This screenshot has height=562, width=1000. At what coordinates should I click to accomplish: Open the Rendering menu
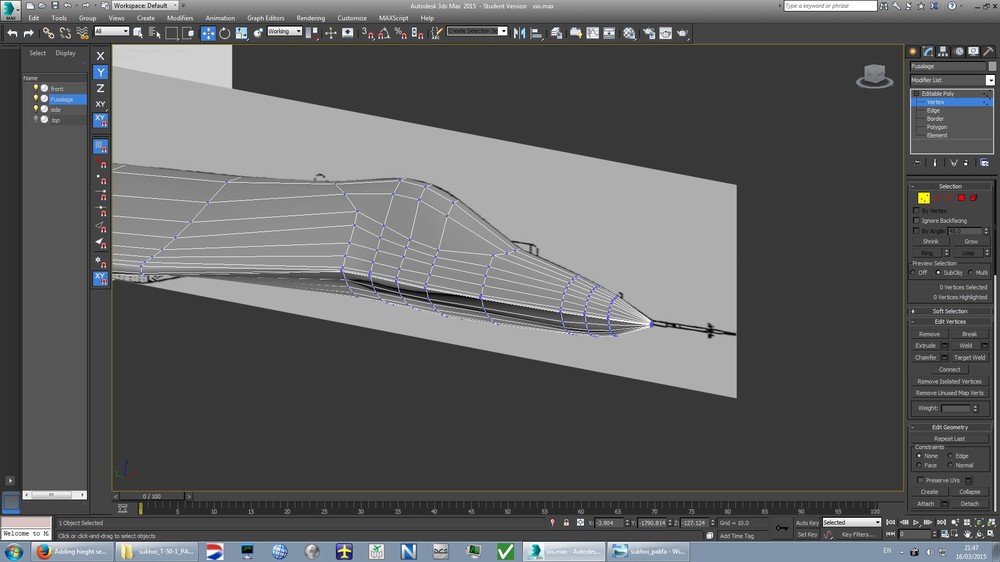coord(310,18)
